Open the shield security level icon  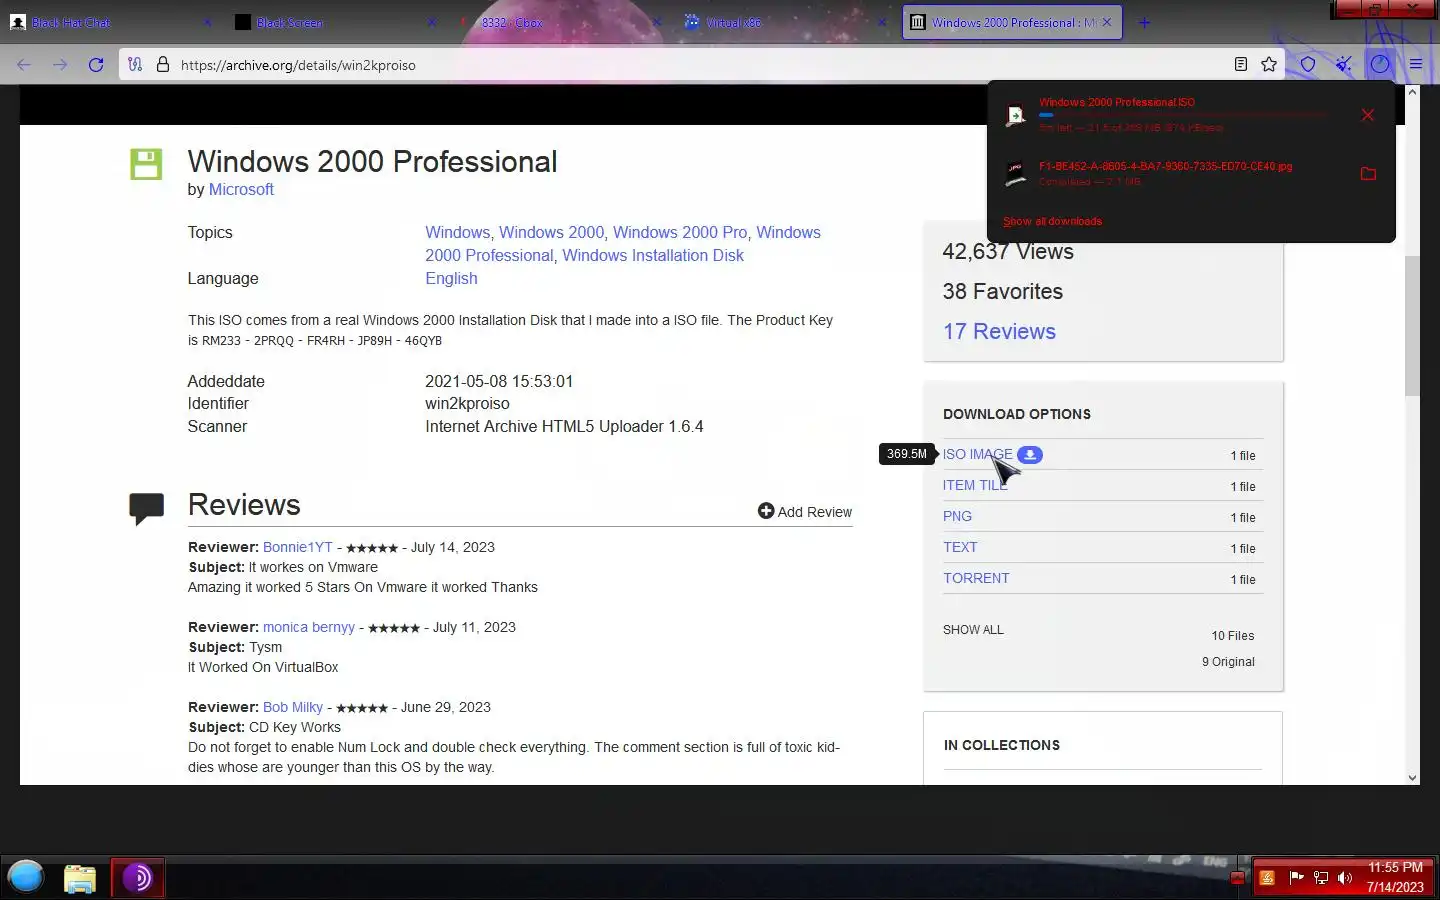[1308, 65]
